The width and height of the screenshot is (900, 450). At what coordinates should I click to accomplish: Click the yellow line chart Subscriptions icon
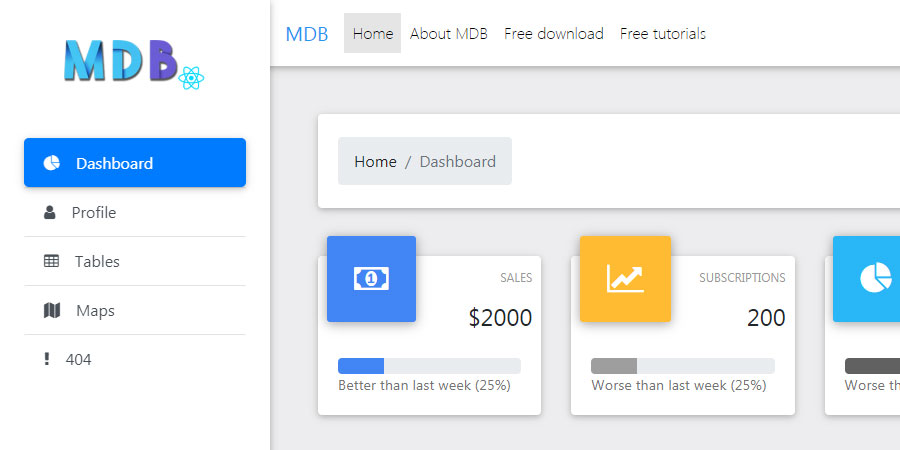[625, 279]
